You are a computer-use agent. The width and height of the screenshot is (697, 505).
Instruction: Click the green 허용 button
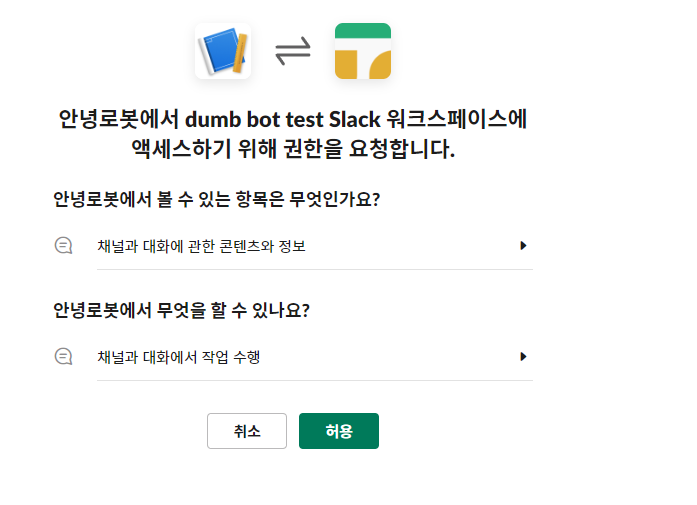point(339,431)
